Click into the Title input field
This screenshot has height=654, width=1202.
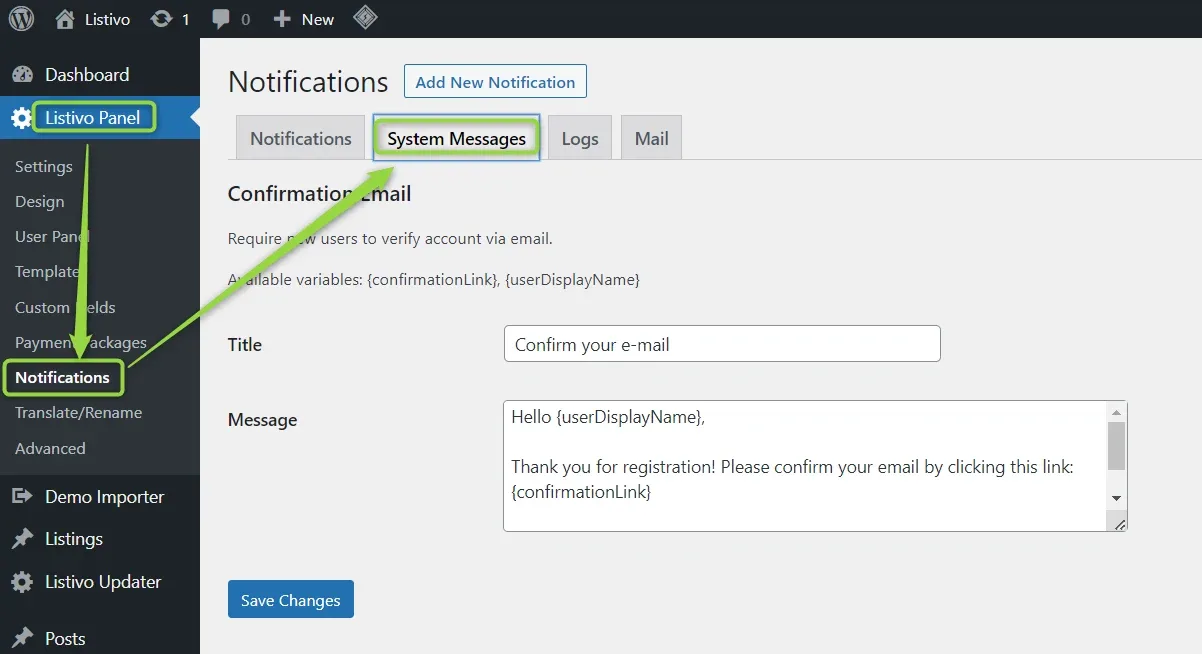(722, 343)
